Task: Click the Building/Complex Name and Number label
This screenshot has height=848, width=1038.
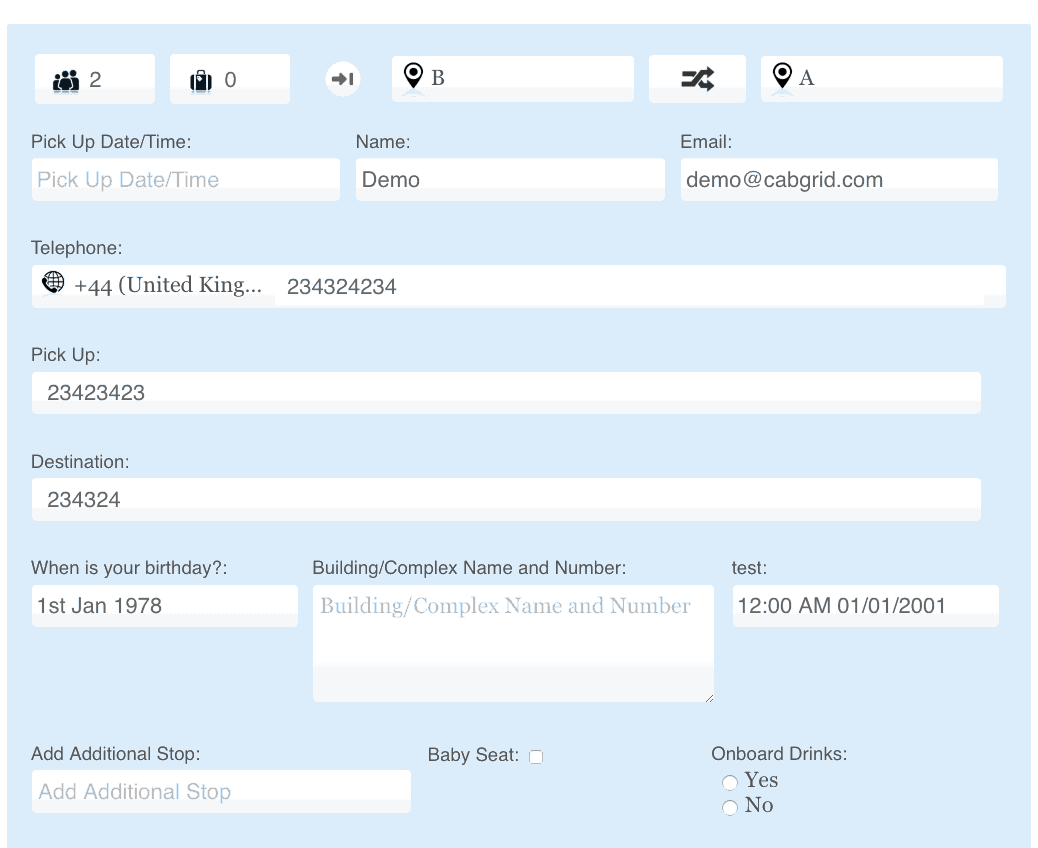Action: 469,568
